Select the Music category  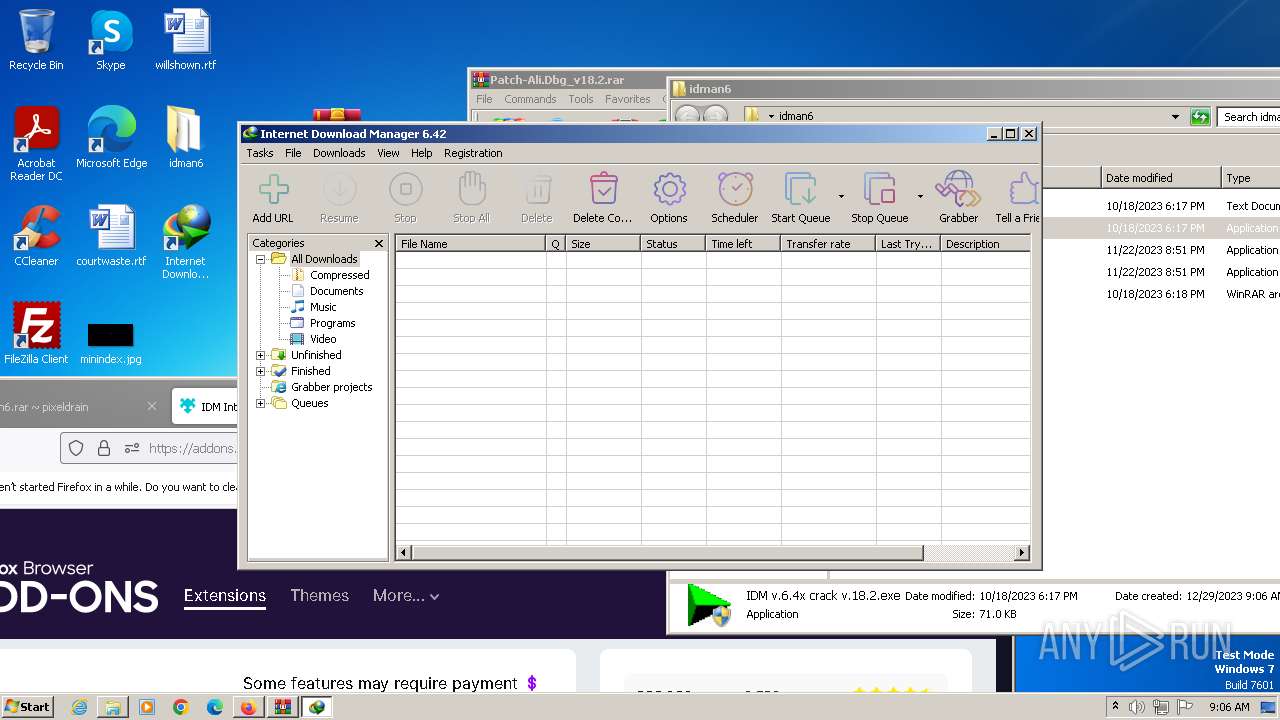pyautogui.click(x=323, y=307)
